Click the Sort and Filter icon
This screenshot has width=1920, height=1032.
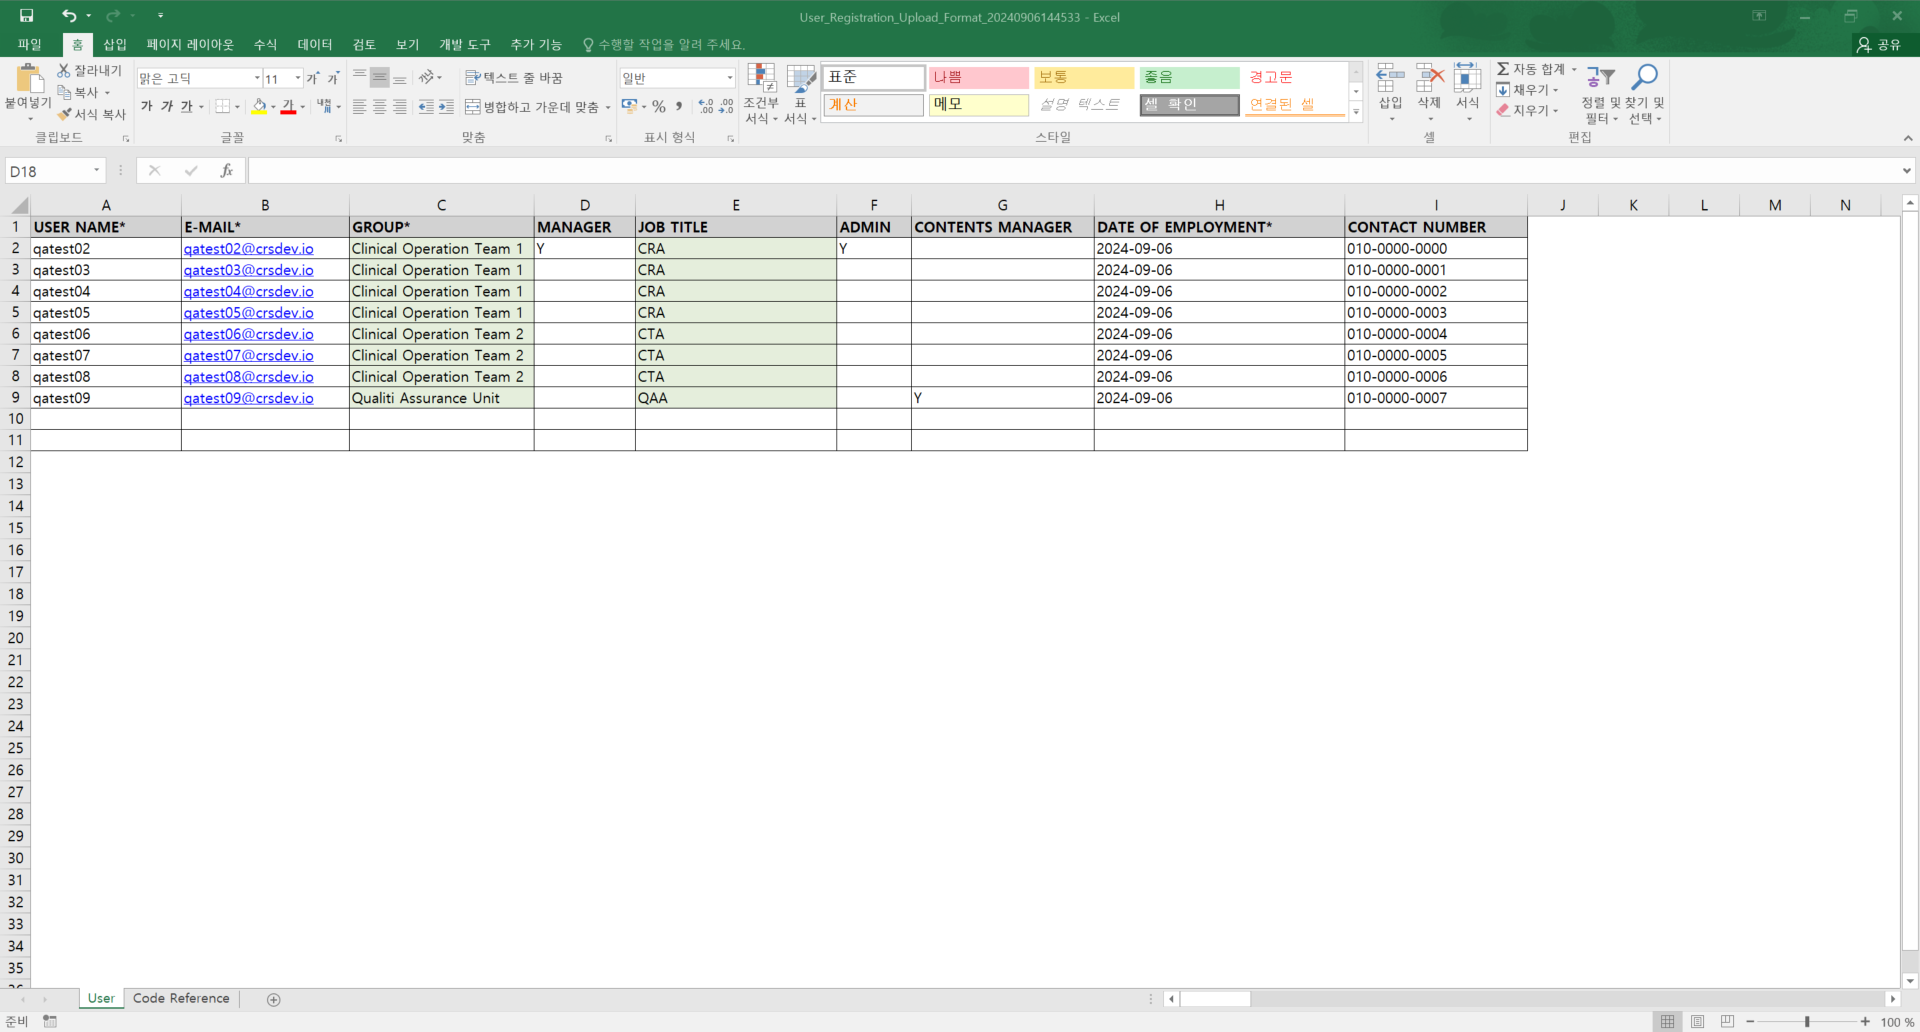1600,78
